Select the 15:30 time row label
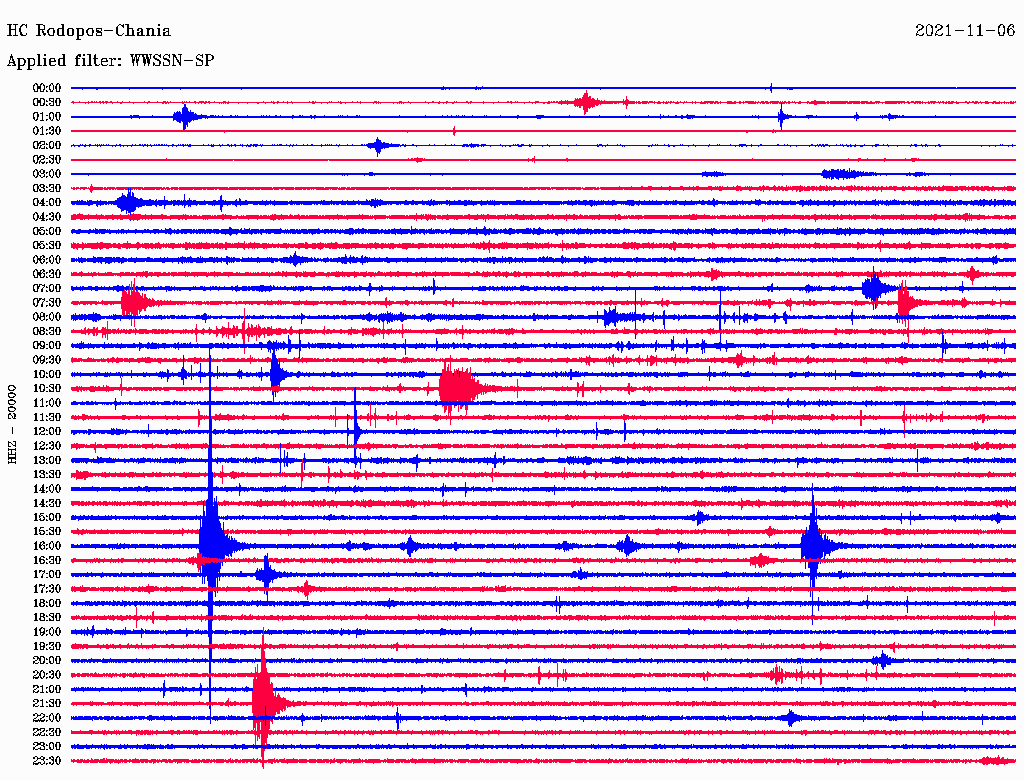Viewport: 1024px width, 780px height. [x=47, y=532]
